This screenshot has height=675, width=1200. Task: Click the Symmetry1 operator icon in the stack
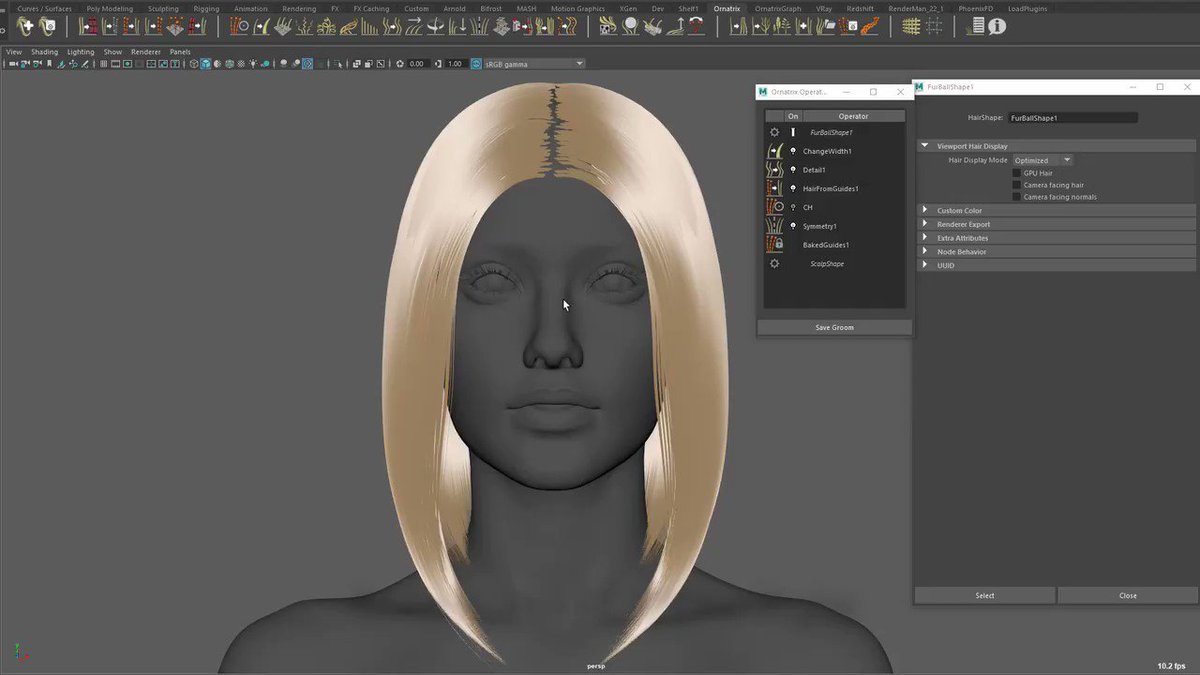click(x=774, y=226)
